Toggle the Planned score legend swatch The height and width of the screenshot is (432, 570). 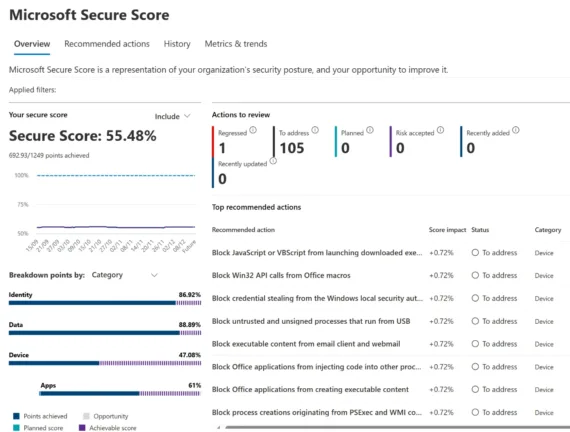16,428
